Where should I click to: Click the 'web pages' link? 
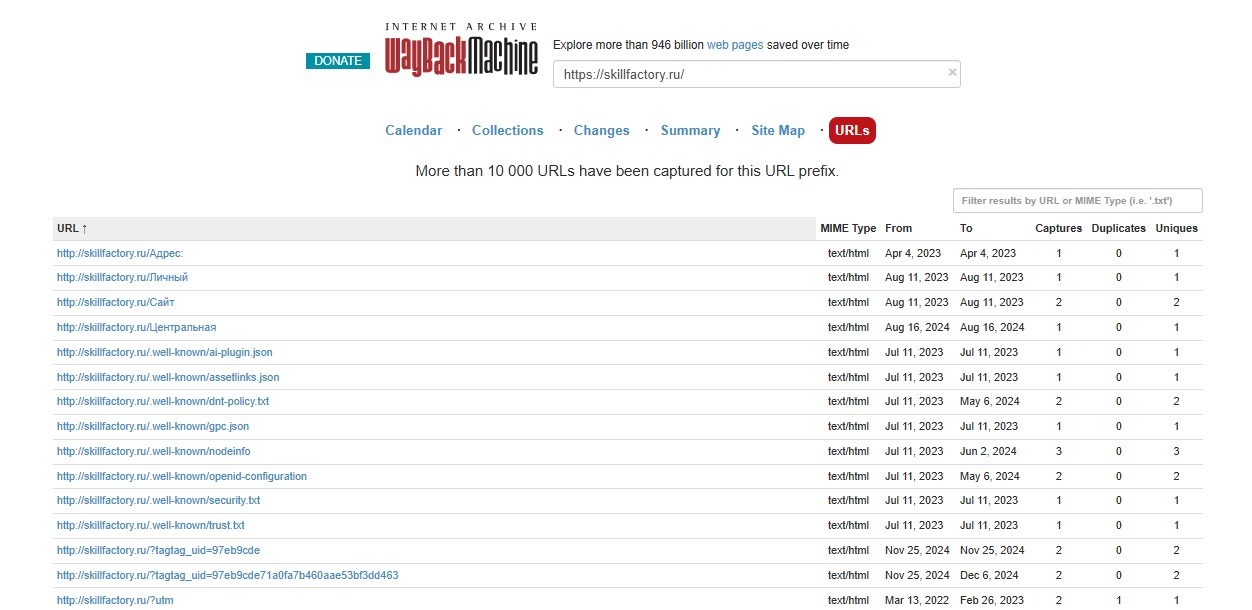coord(735,45)
